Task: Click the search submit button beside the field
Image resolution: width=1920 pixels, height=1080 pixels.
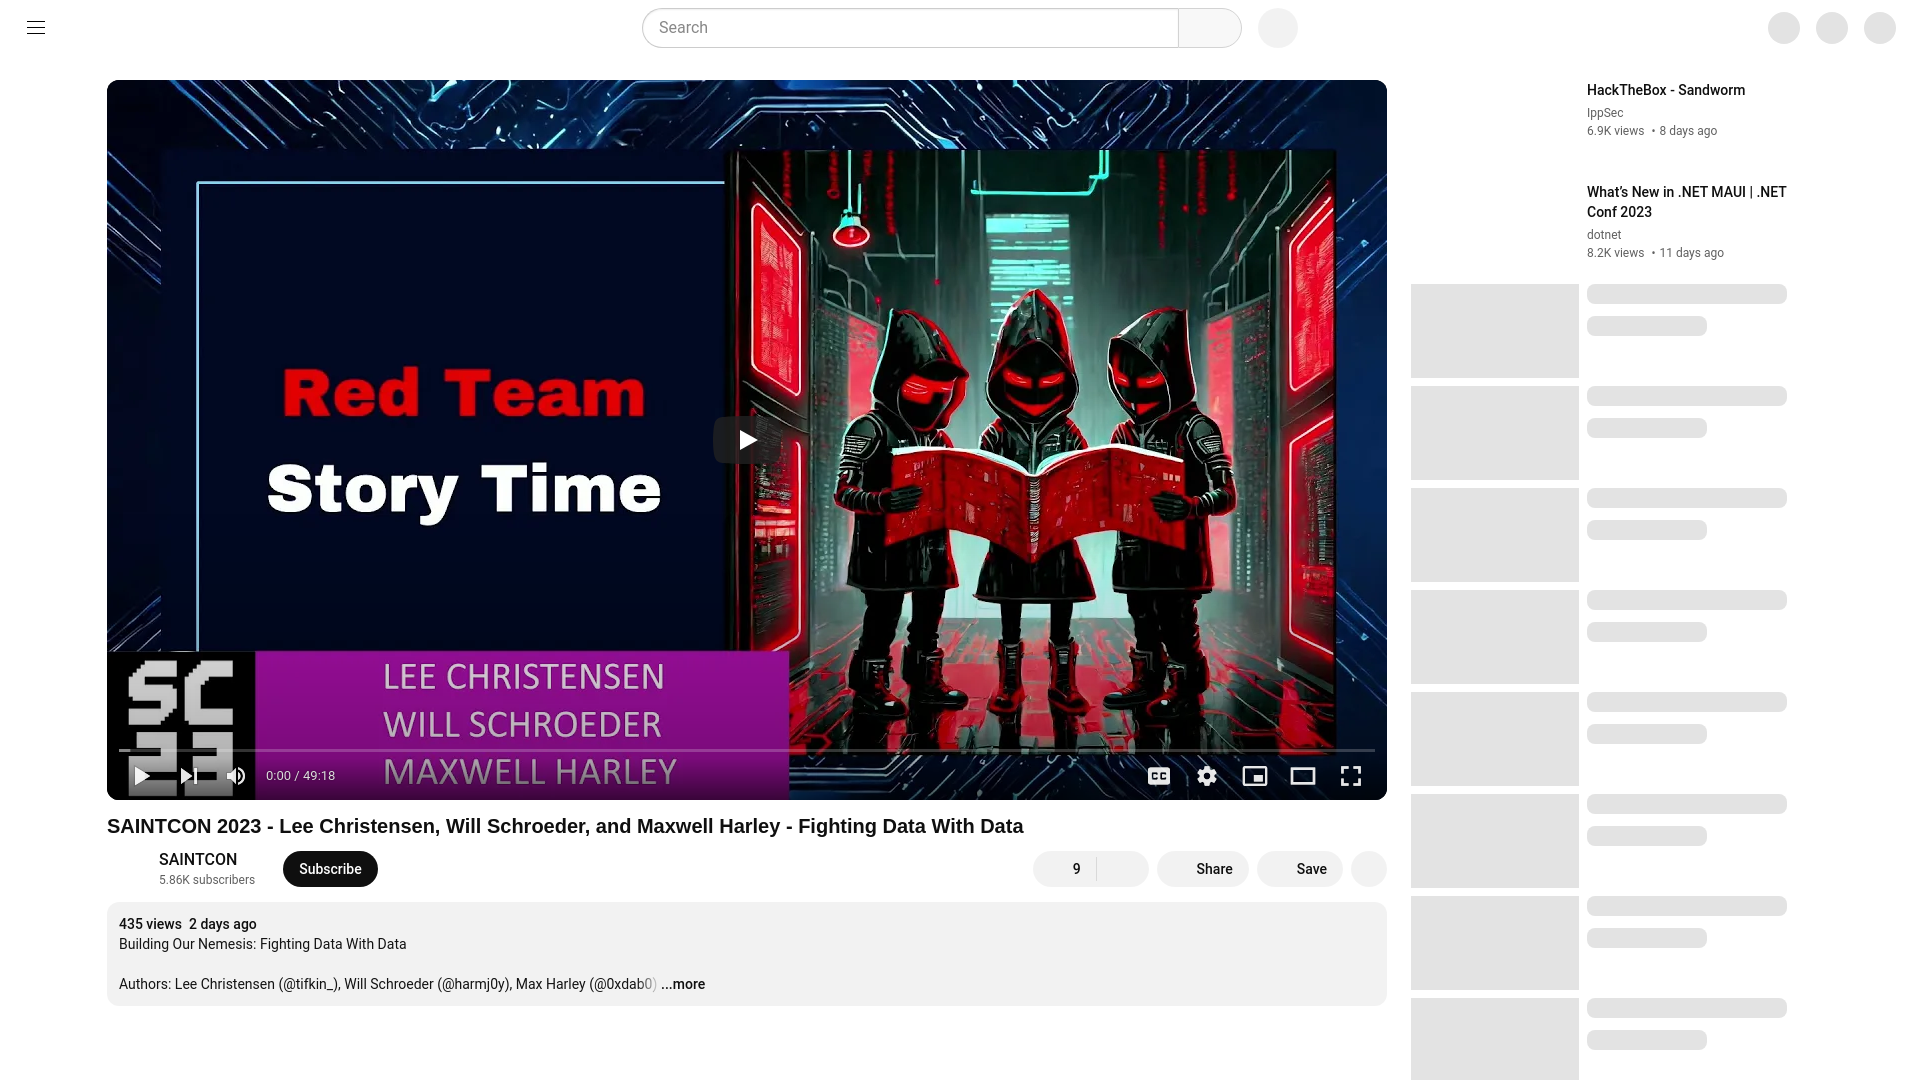Action: (1210, 28)
